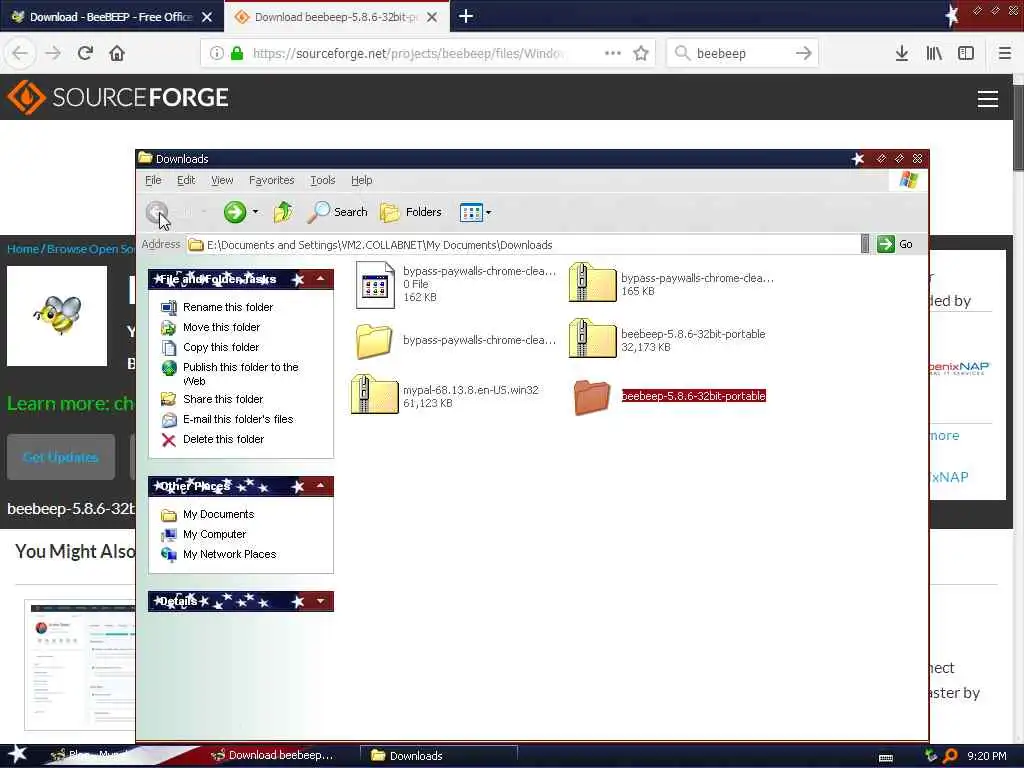Image resolution: width=1024 pixels, height=768 pixels.
Task: Open the File menu
Action: click(x=153, y=180)
